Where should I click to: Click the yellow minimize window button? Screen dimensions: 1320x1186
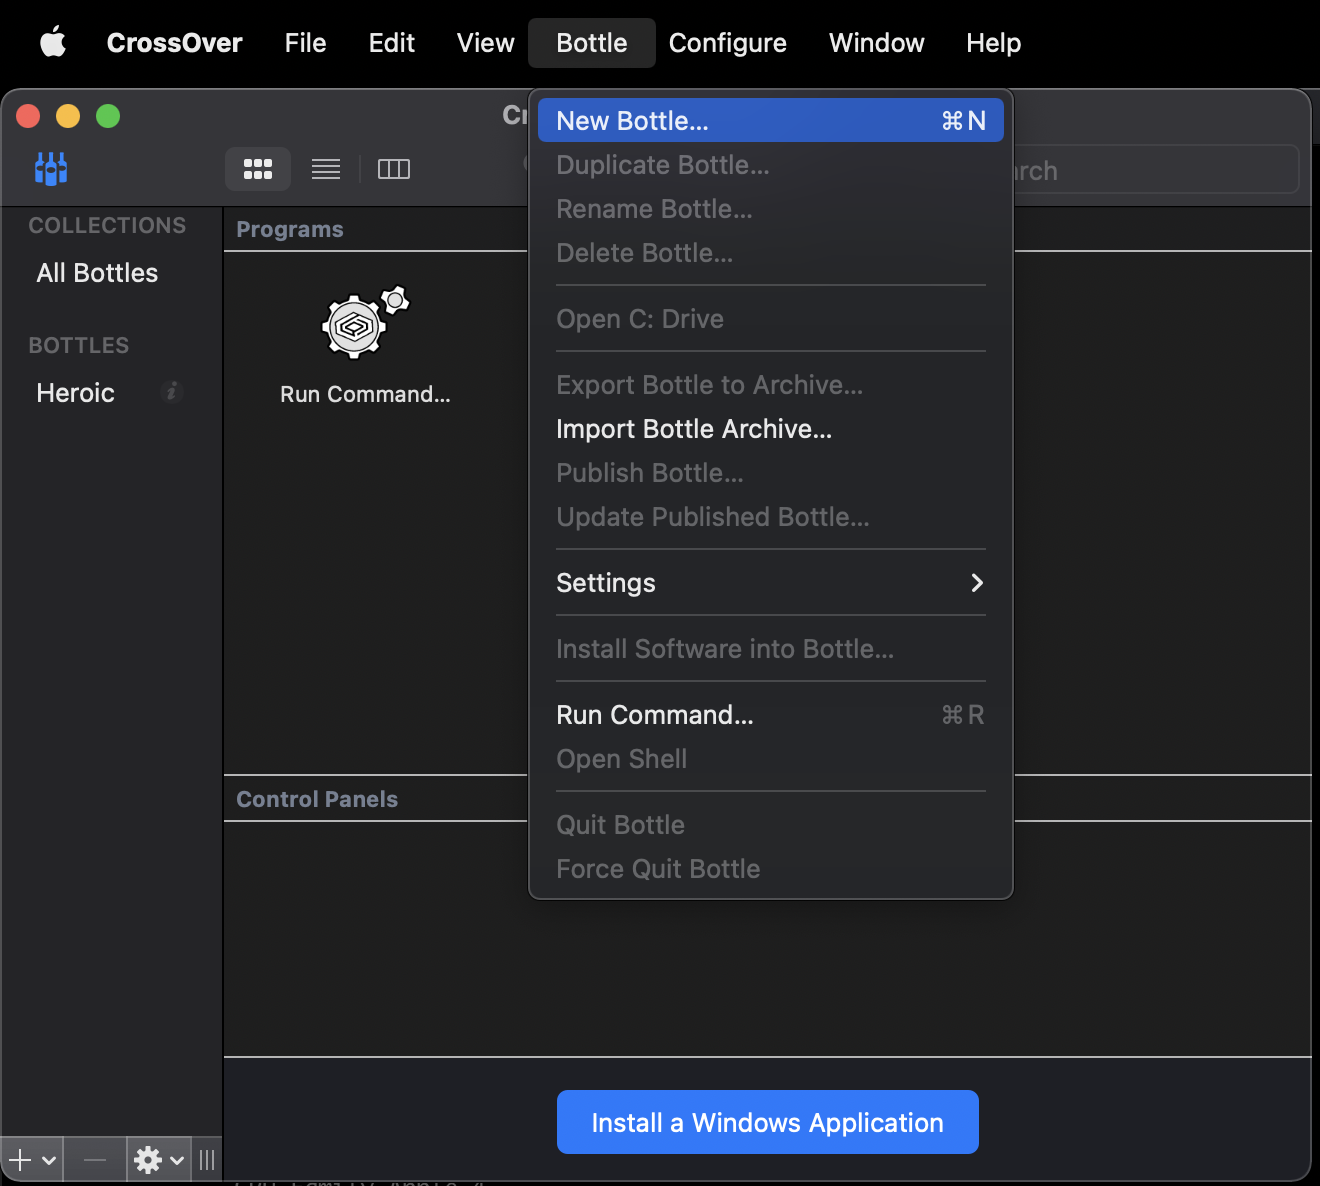click(68, 116)
